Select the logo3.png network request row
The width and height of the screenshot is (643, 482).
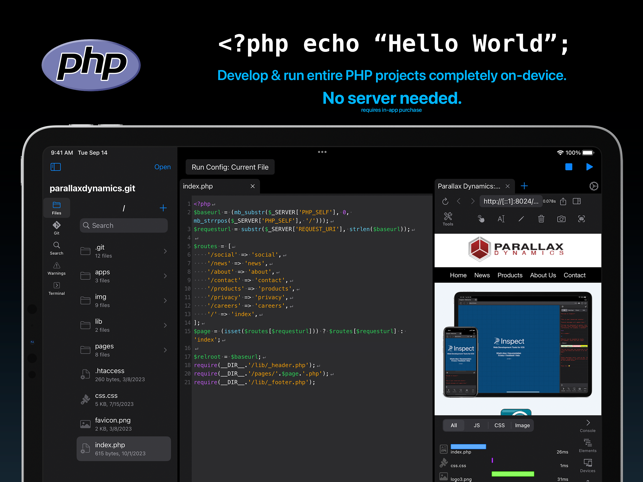click(x=505, y=476)
